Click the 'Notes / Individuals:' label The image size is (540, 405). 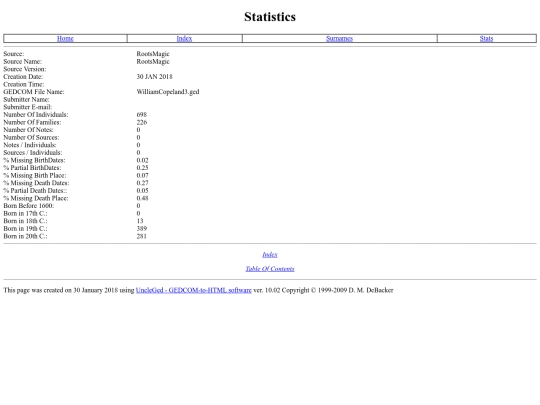click(30, 145)
